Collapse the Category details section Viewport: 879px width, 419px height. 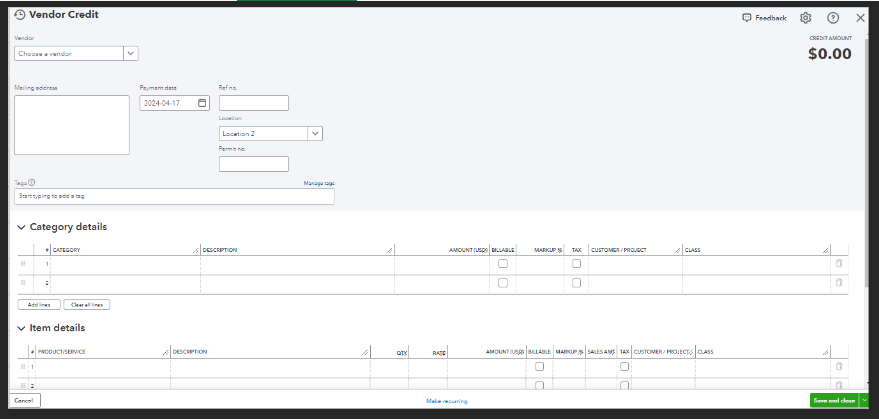21,227
